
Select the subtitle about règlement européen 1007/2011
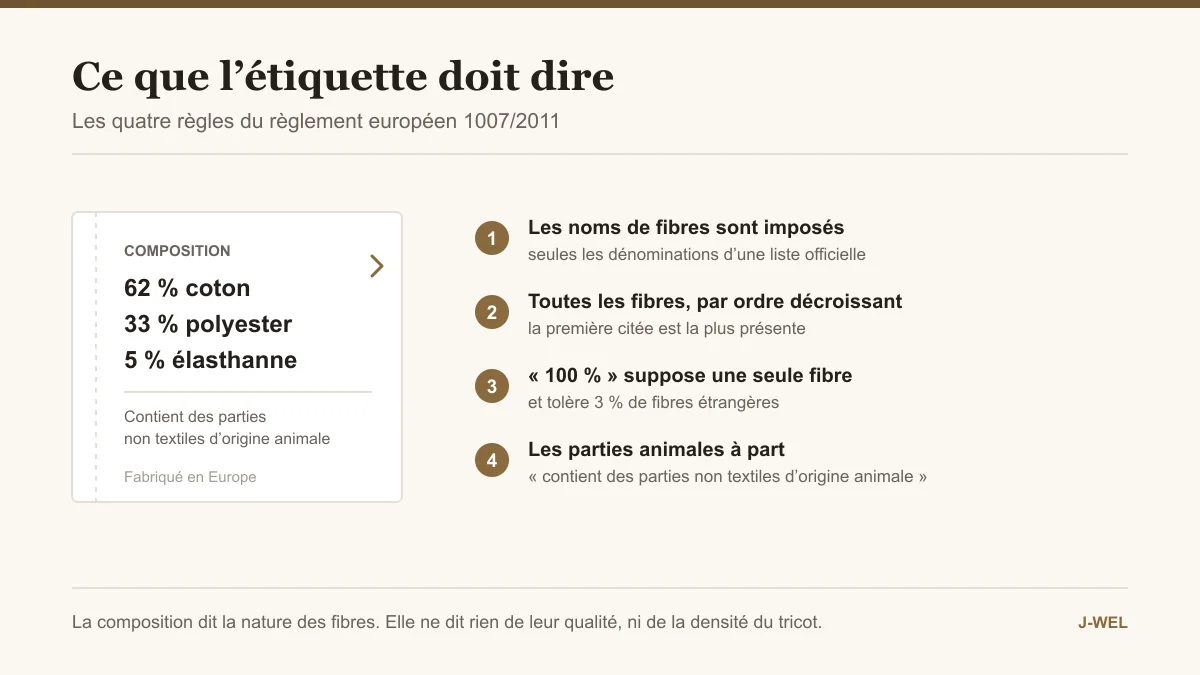[x=316, y=122]
